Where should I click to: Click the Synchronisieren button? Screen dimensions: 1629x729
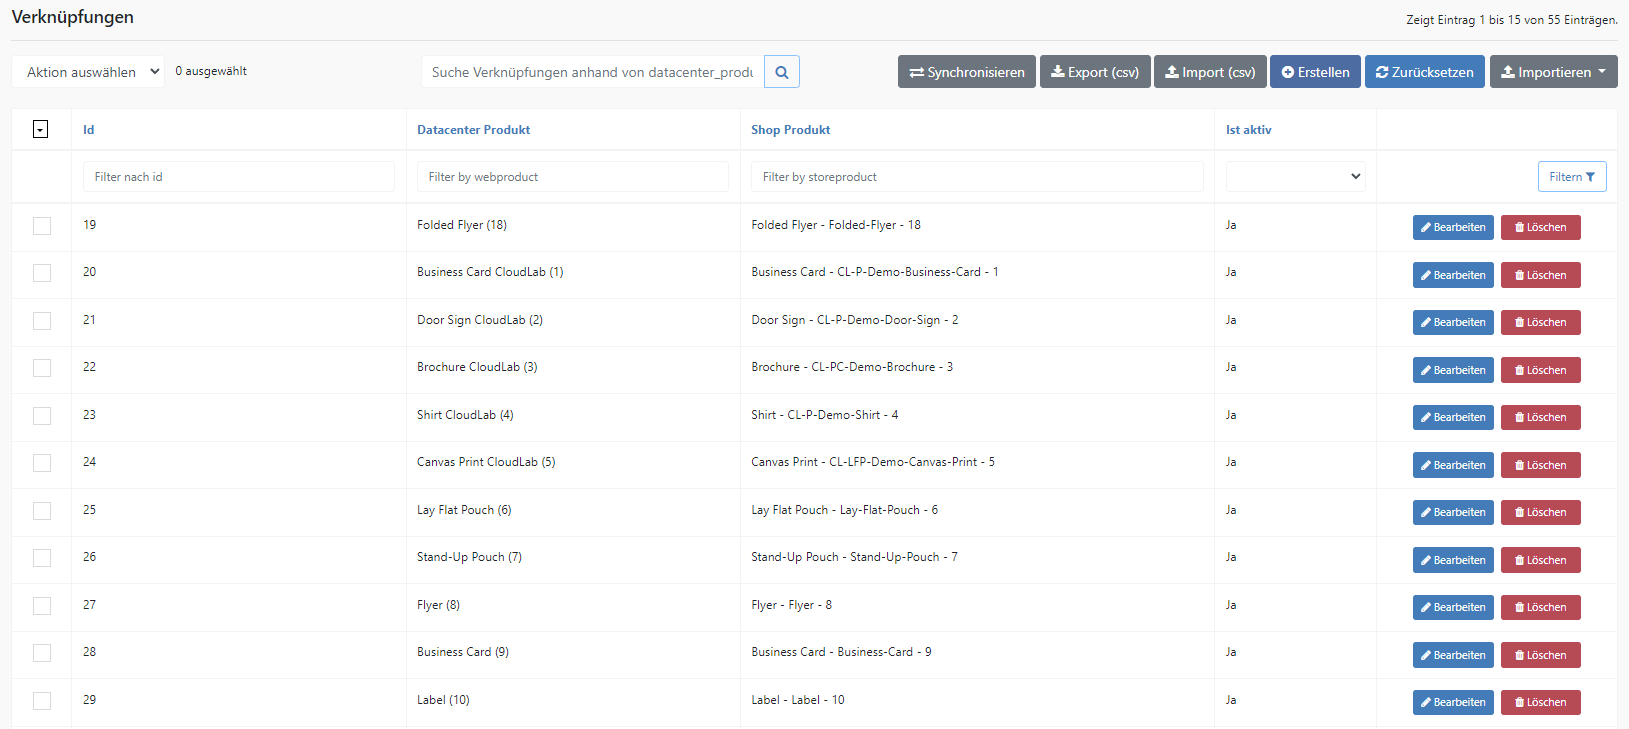(x=967, y=72)
